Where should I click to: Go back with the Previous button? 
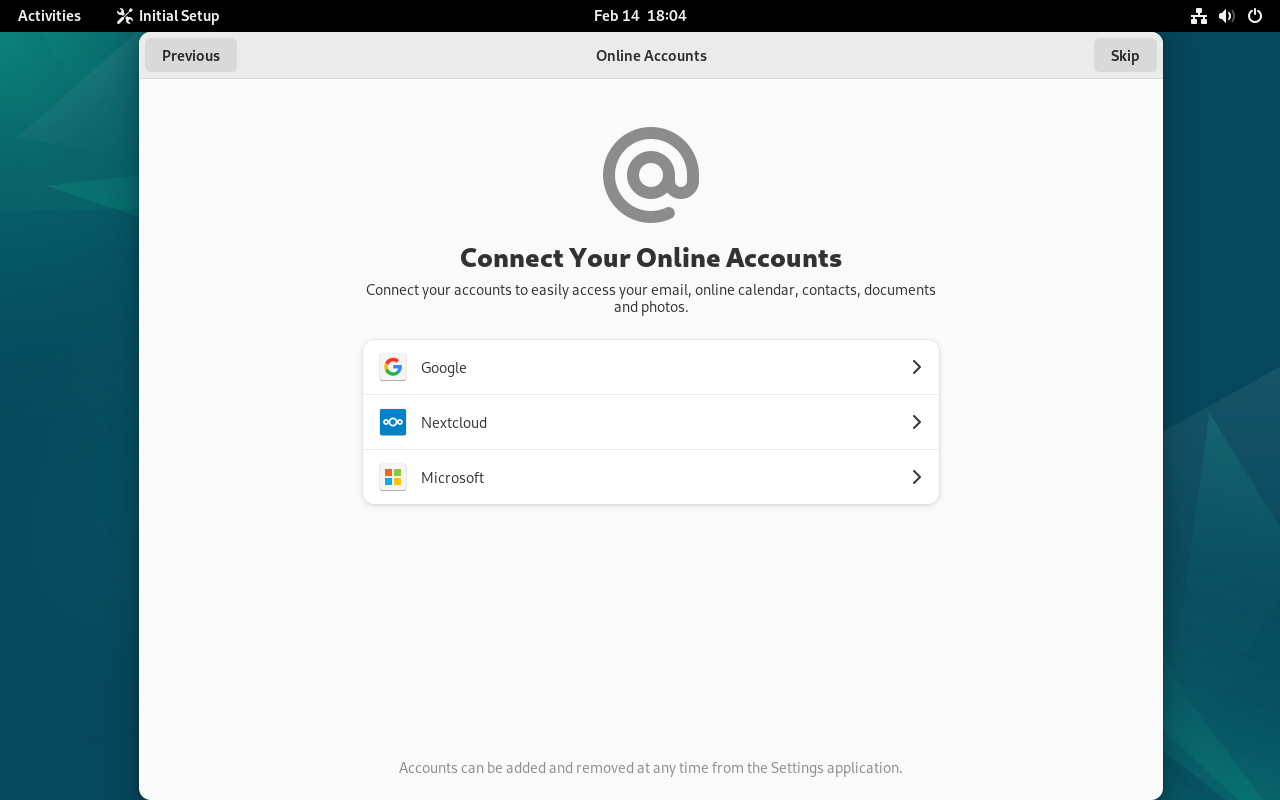(191, 56)
